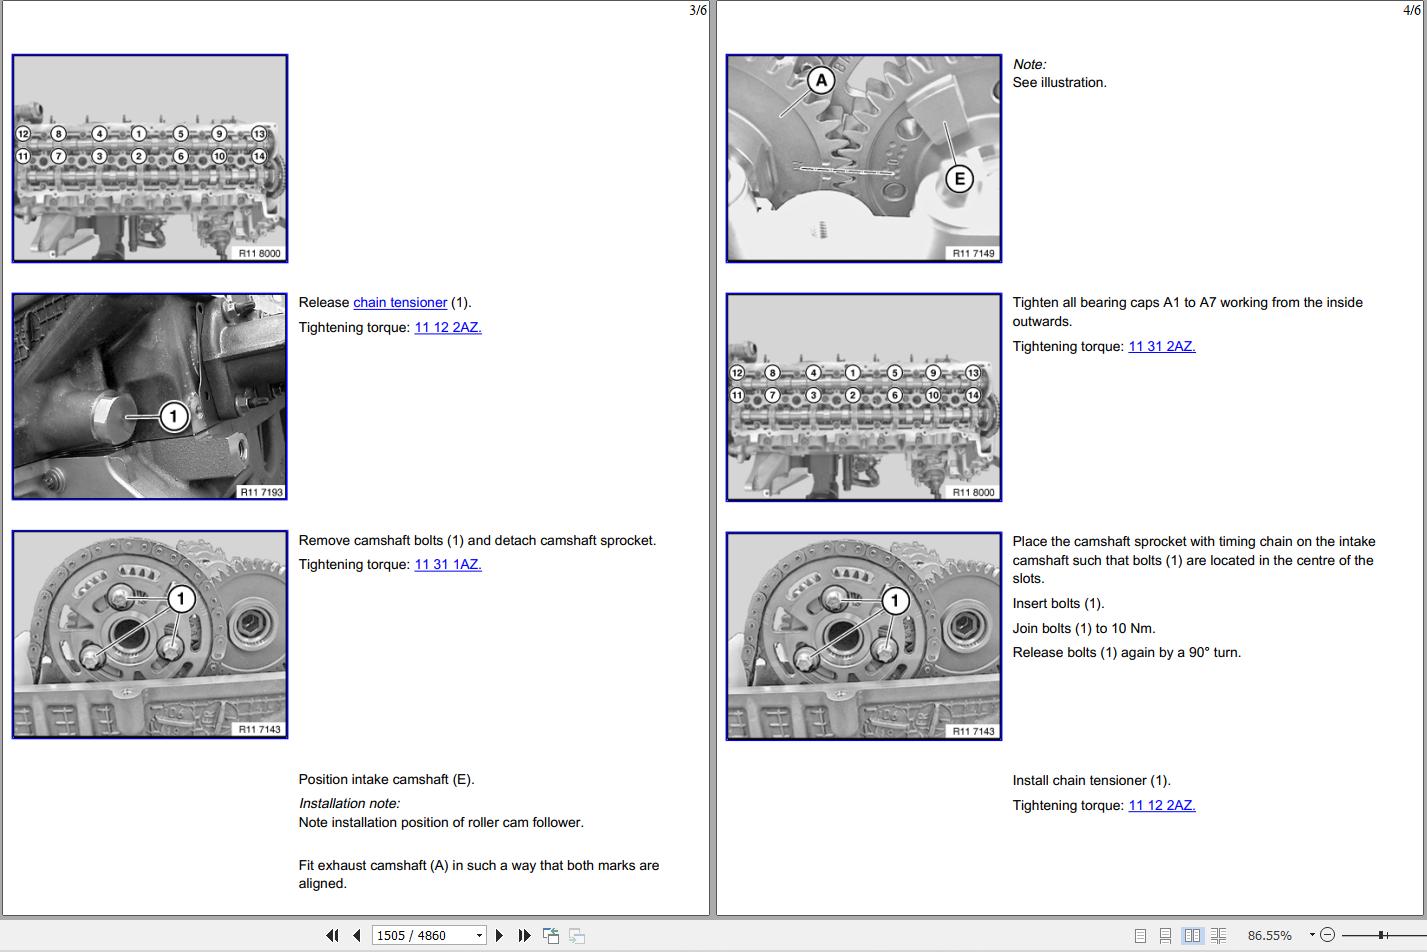
Task: Jump to the last page
Action: point(524,935)
